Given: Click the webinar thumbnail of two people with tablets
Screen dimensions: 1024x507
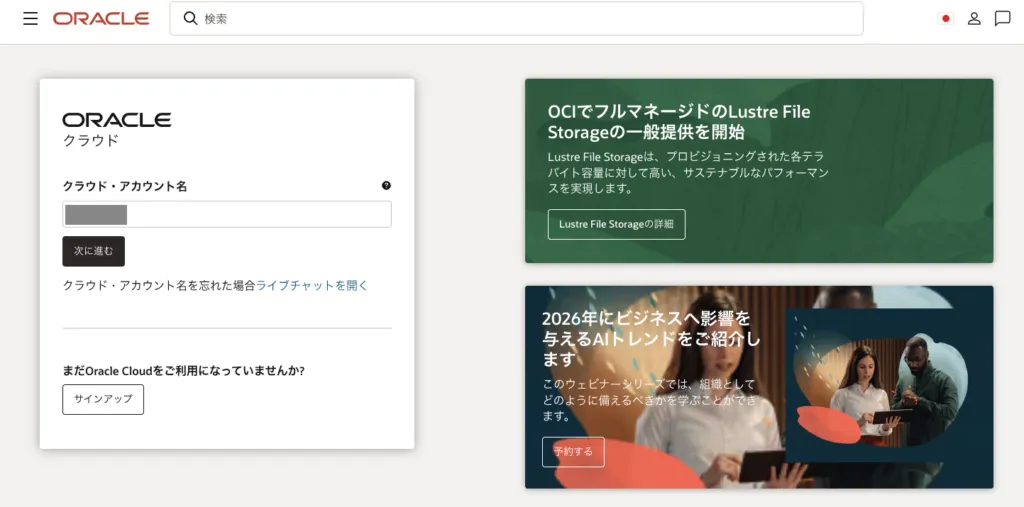Looking at the screenshot, I should tap(880, 385).
